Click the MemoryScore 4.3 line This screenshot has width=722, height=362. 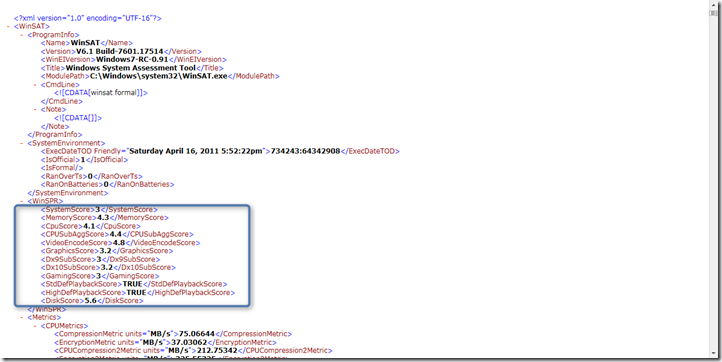pos(105,218)
